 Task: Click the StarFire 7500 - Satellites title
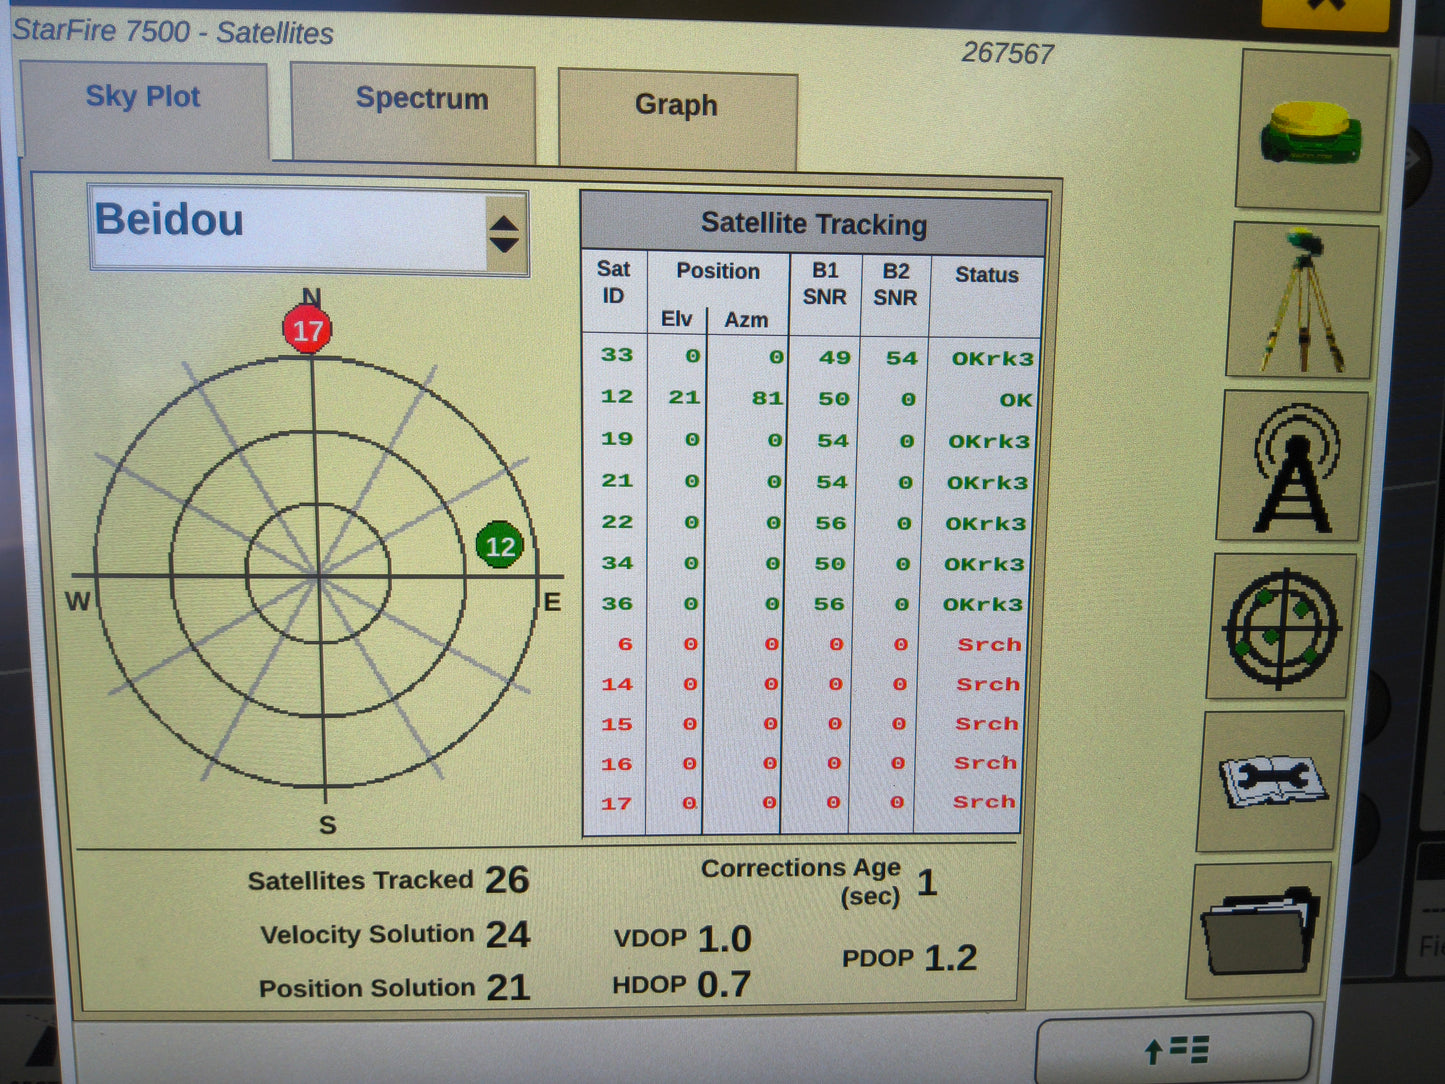[x=173, y=31]
